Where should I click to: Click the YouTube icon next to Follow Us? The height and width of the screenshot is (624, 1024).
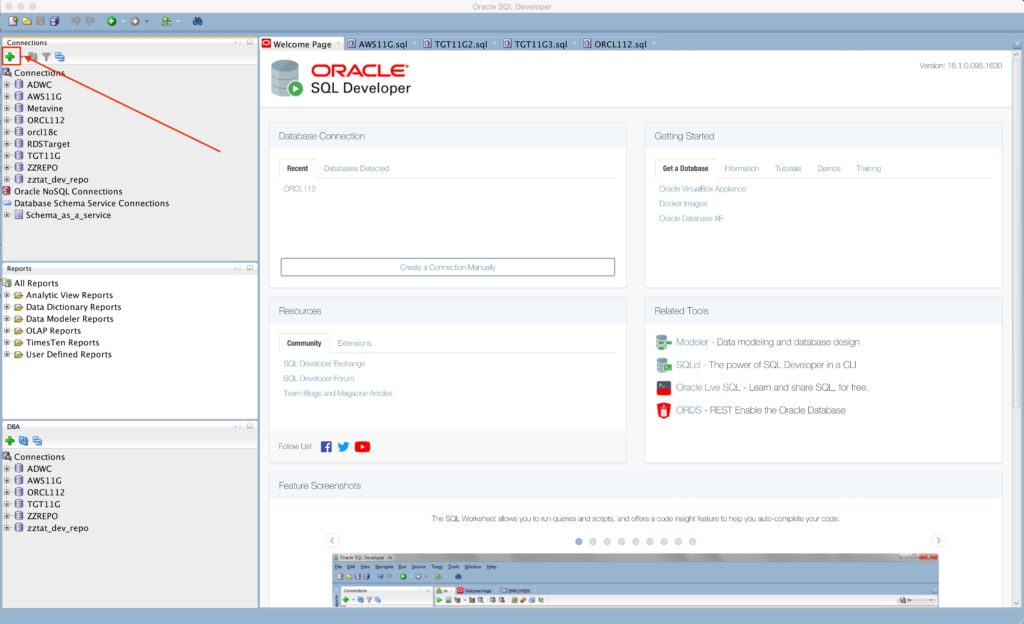tap(362, 446)
